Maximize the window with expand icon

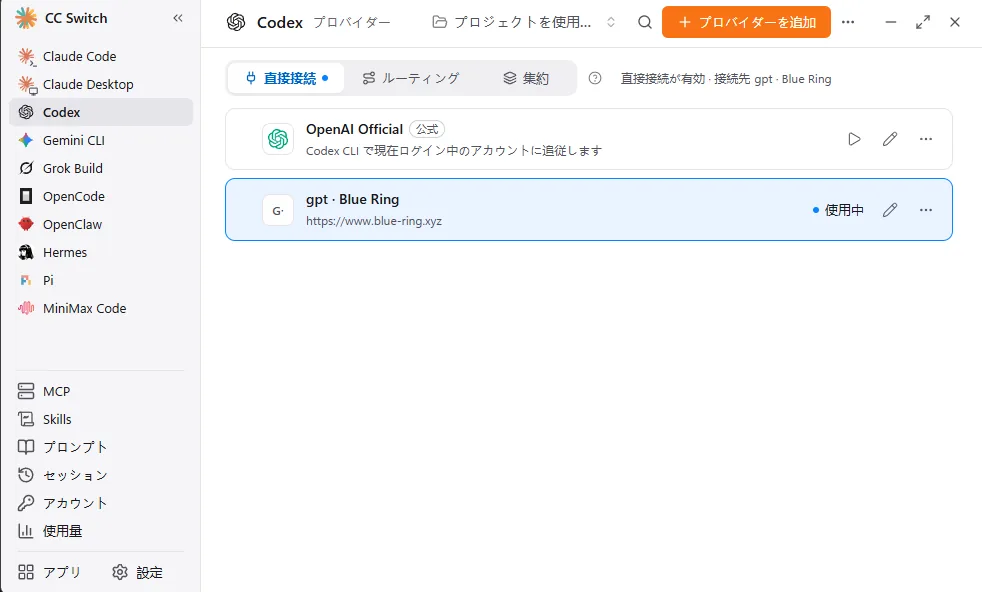923,22
